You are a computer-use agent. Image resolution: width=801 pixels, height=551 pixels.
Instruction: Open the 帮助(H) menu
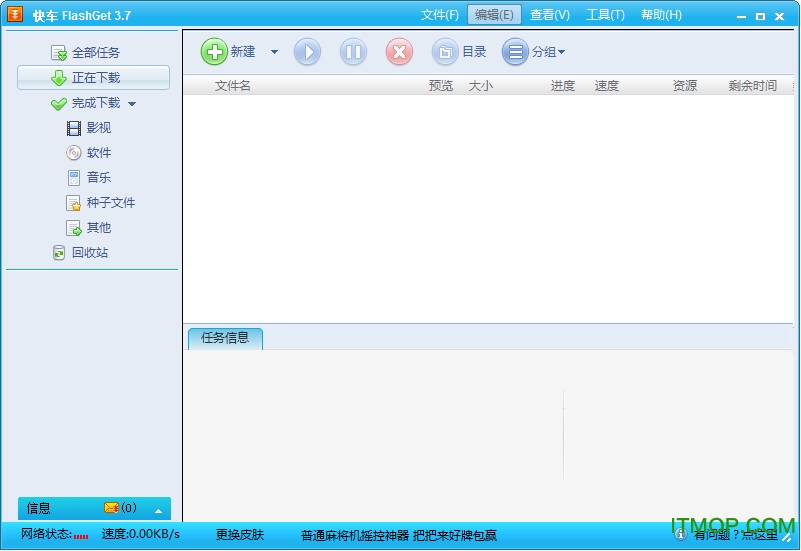click(661, 15)
